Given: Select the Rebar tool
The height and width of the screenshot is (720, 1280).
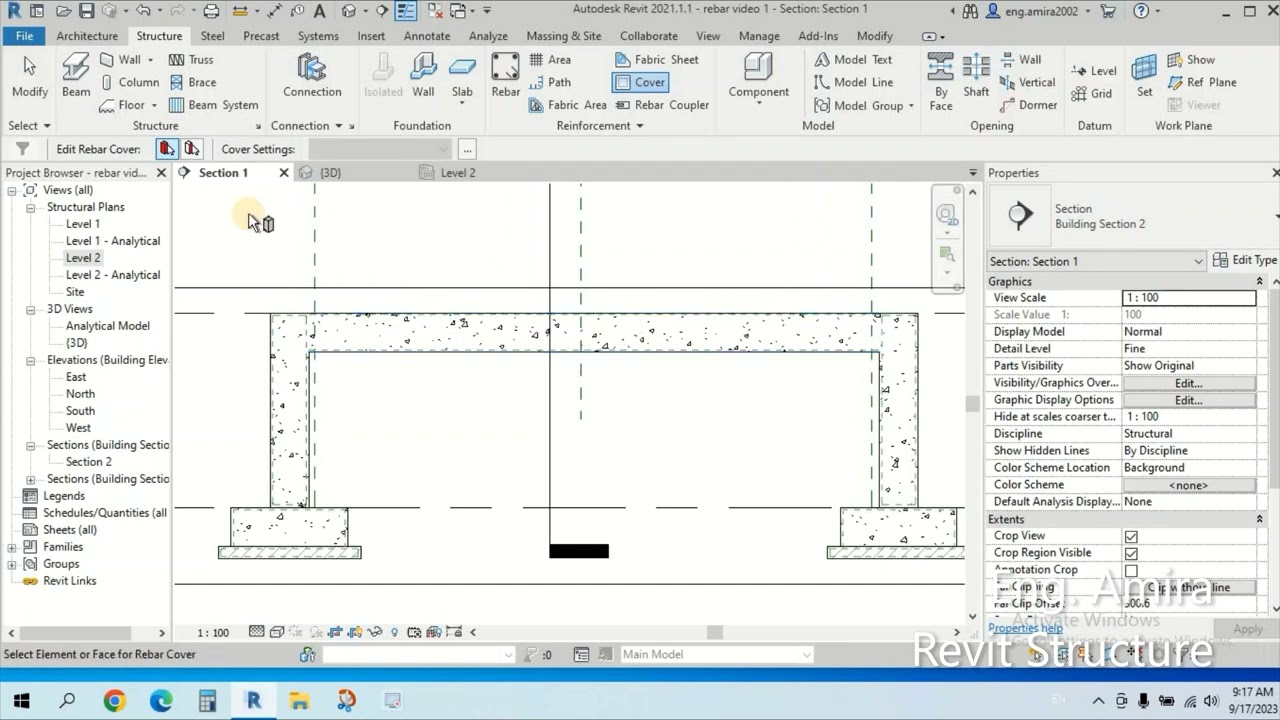Looking at the screenshot, I should 505,76.
